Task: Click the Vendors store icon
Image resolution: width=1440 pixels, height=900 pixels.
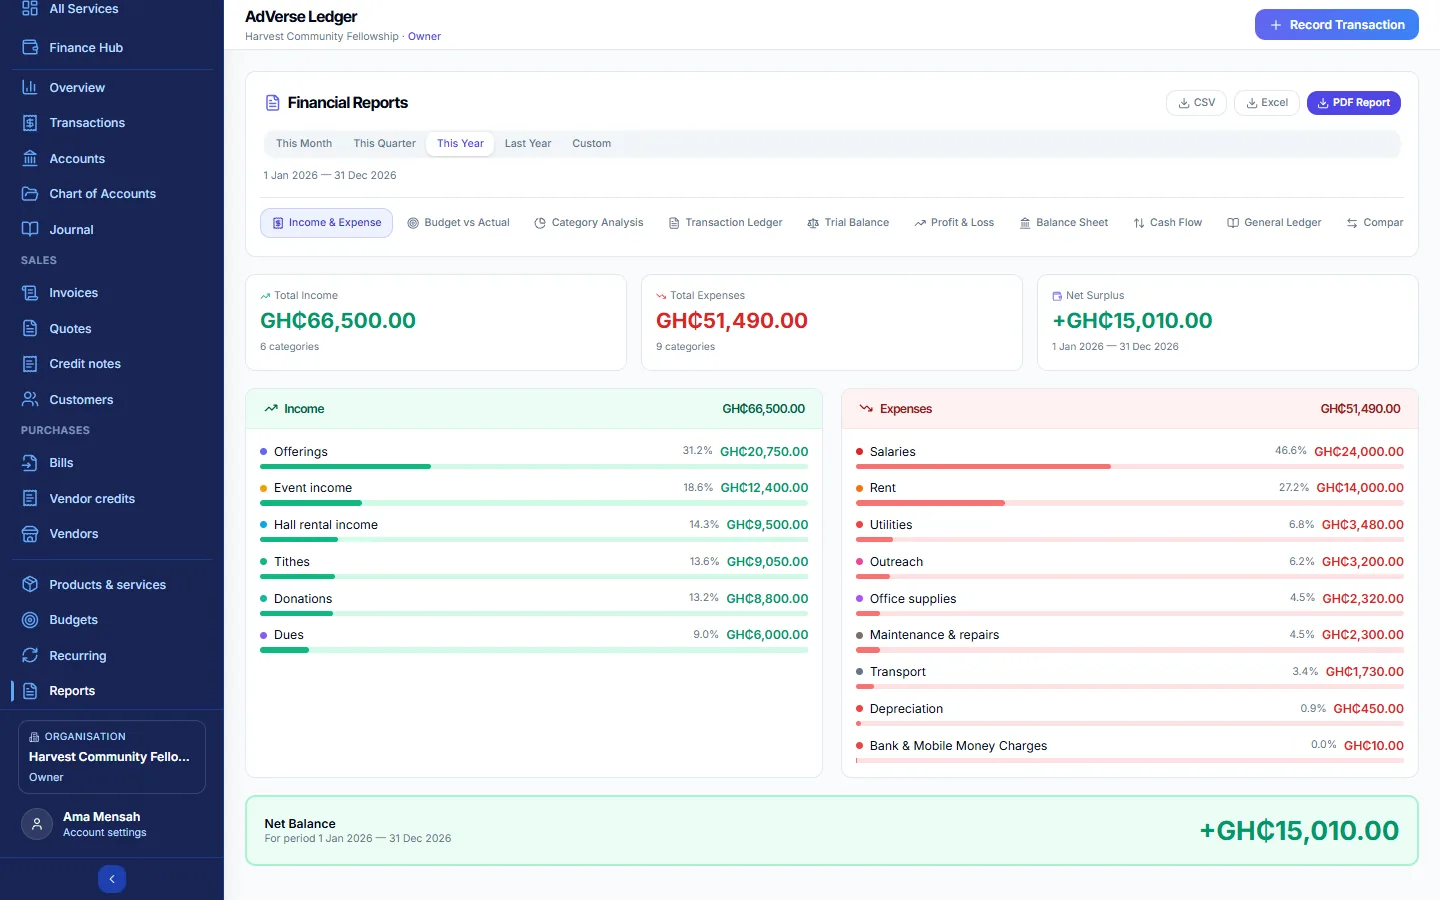Action: coord(30,534)
